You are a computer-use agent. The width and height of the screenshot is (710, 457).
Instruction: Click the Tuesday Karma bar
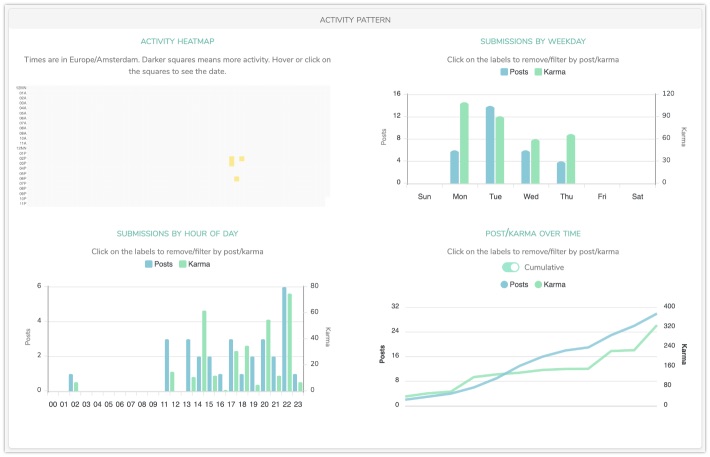pyautogui.click(x=500, y=150)
